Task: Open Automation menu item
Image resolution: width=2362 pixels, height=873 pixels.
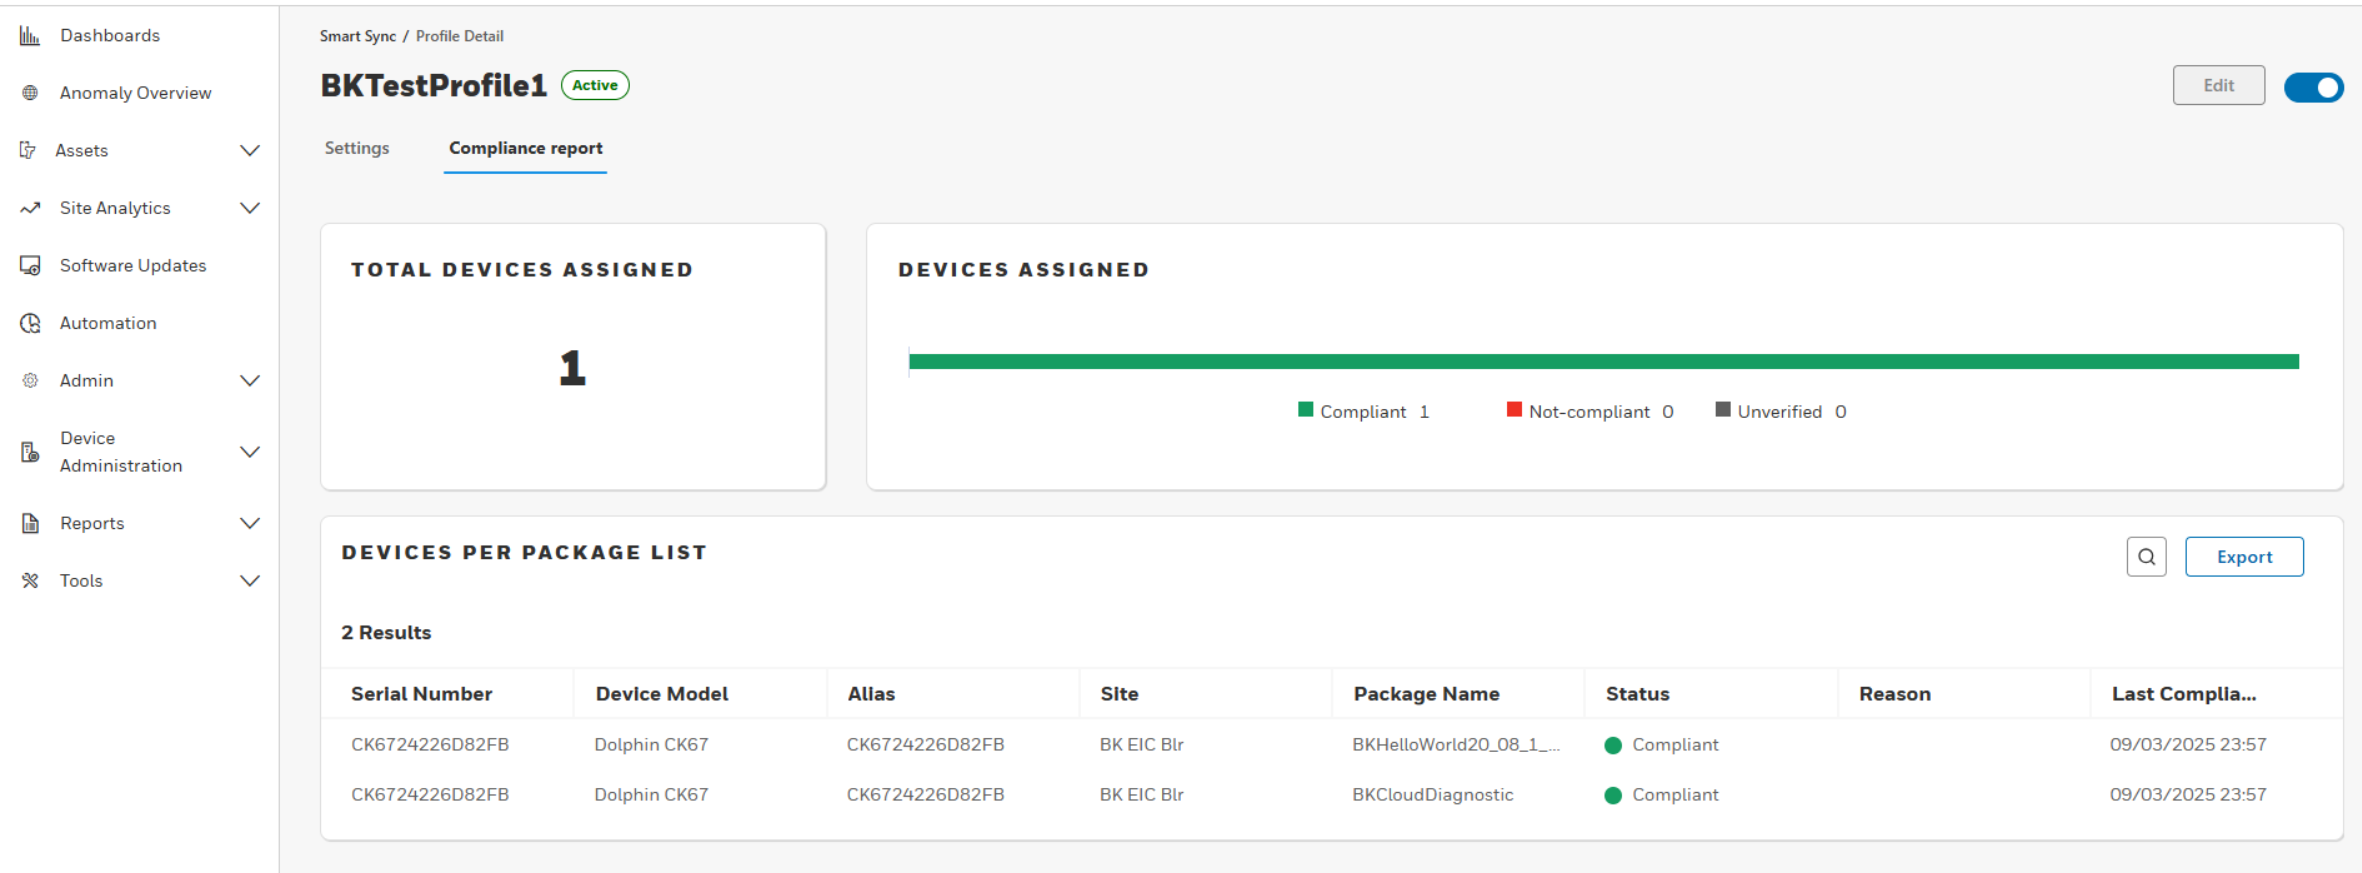Action: pos(108,323)
